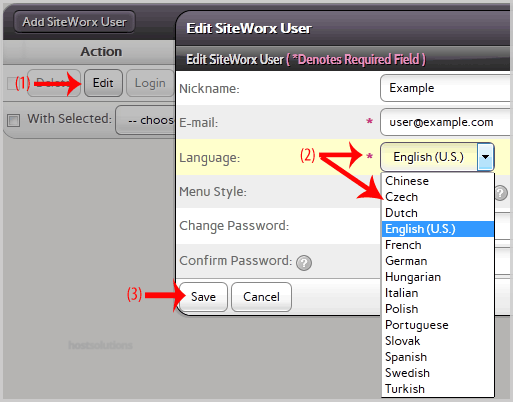
Task: Click the Edit button in the Action column
Action: tap(103, 83)
